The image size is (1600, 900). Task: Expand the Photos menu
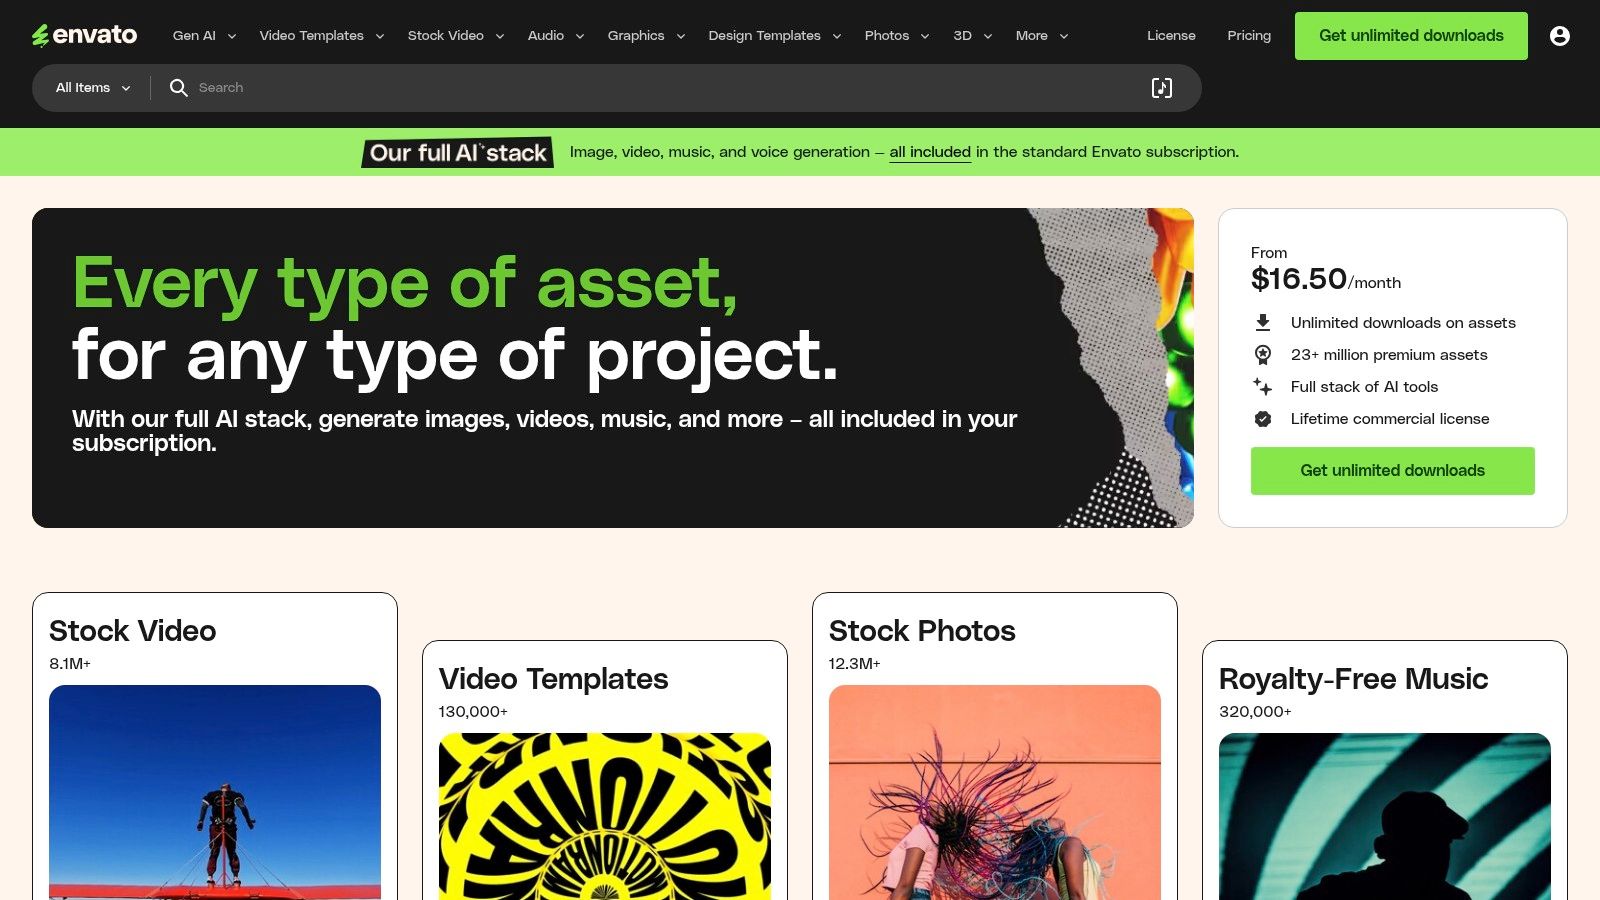[x=897, y=35]
